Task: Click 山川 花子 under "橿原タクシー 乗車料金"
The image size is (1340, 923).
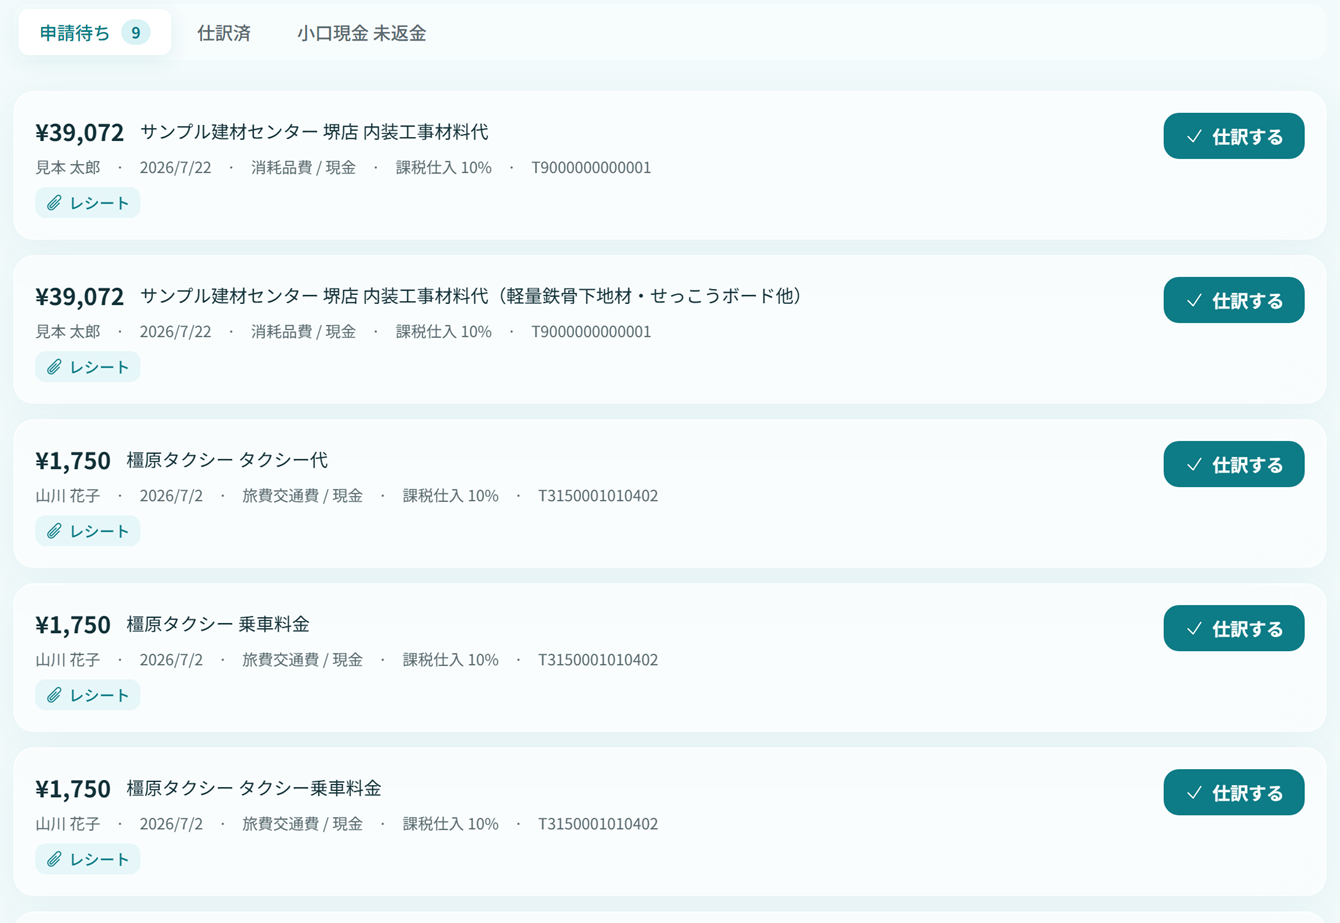Action: 68,660
